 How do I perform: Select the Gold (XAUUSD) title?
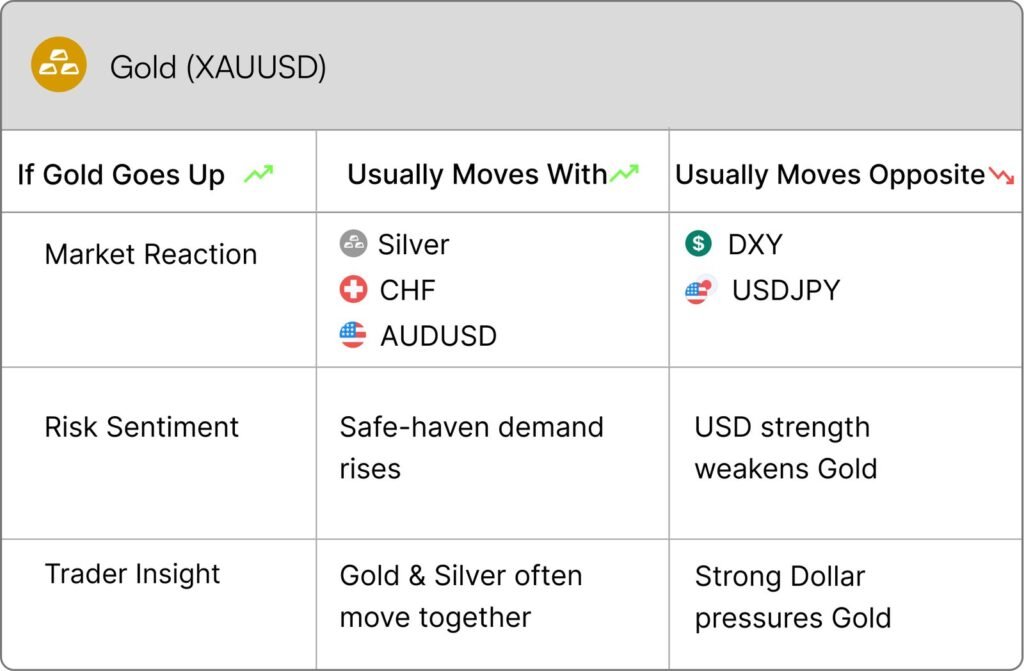(218, 67)
